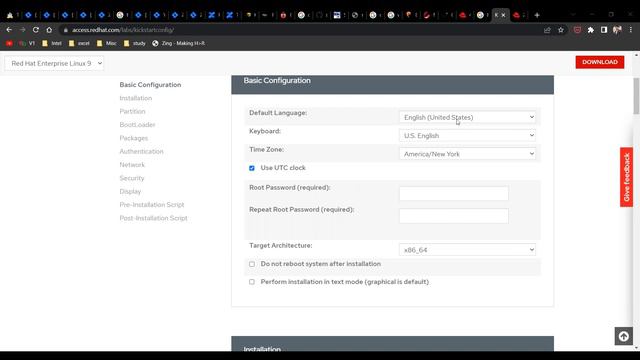The width and height of the screenshot is (640, 360).
Task: Click the browser forward arrow
Action: pyautogui.click(x=22, y=30)
